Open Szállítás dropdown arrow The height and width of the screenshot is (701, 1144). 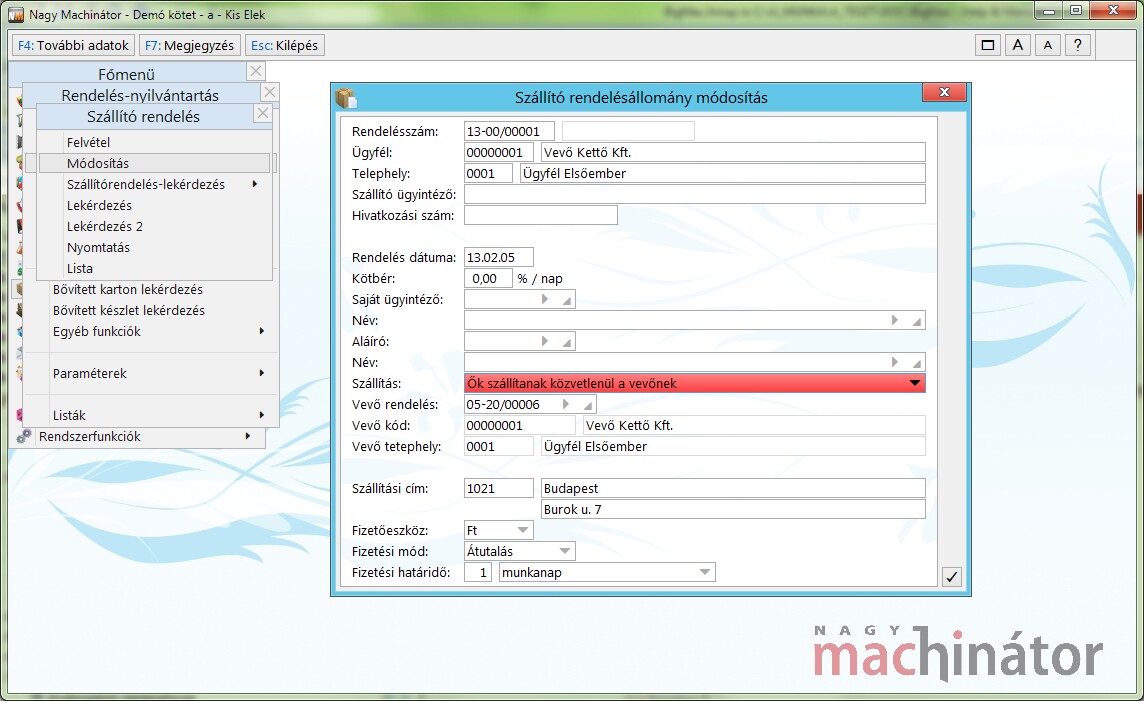pos(915,384)
